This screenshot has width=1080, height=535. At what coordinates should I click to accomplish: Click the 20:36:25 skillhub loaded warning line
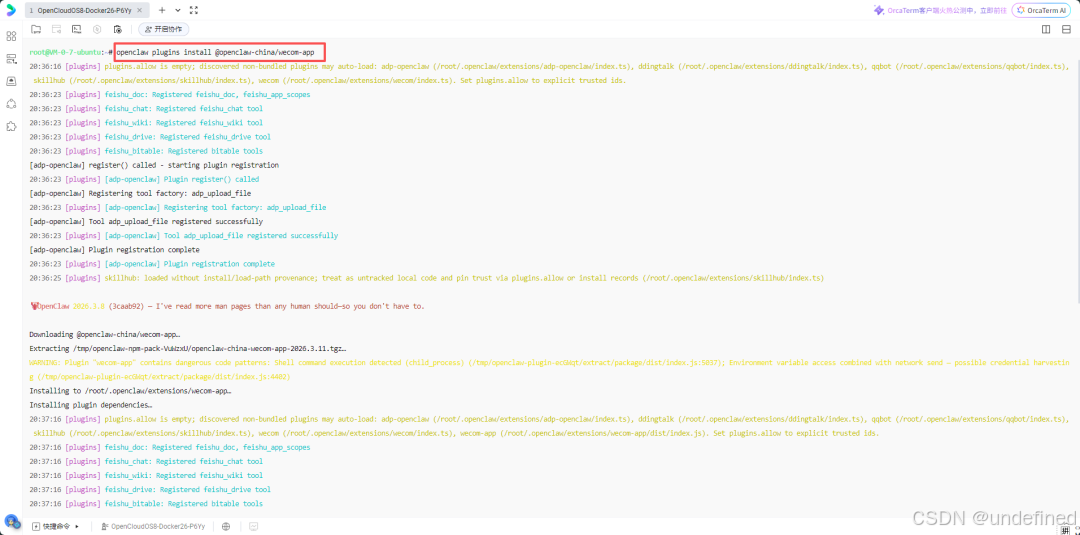(426, 278)
